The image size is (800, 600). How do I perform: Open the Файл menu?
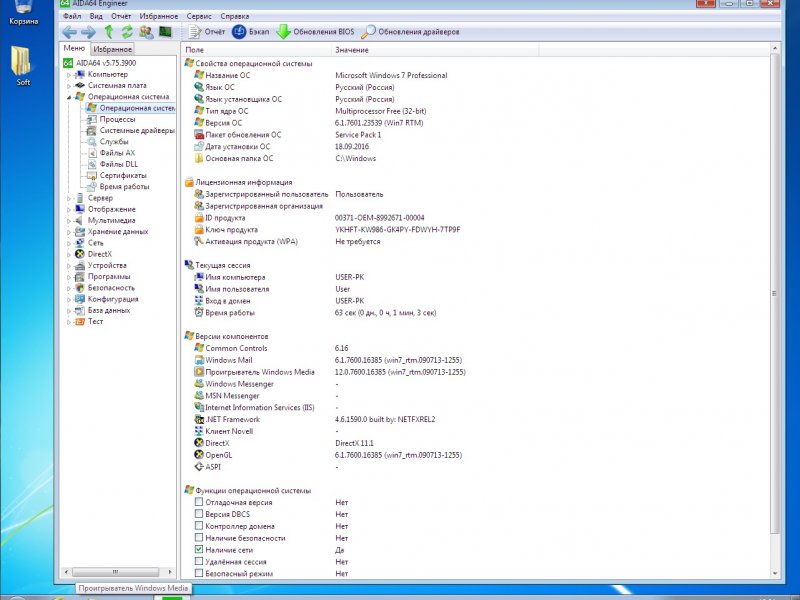pos(72,16)
